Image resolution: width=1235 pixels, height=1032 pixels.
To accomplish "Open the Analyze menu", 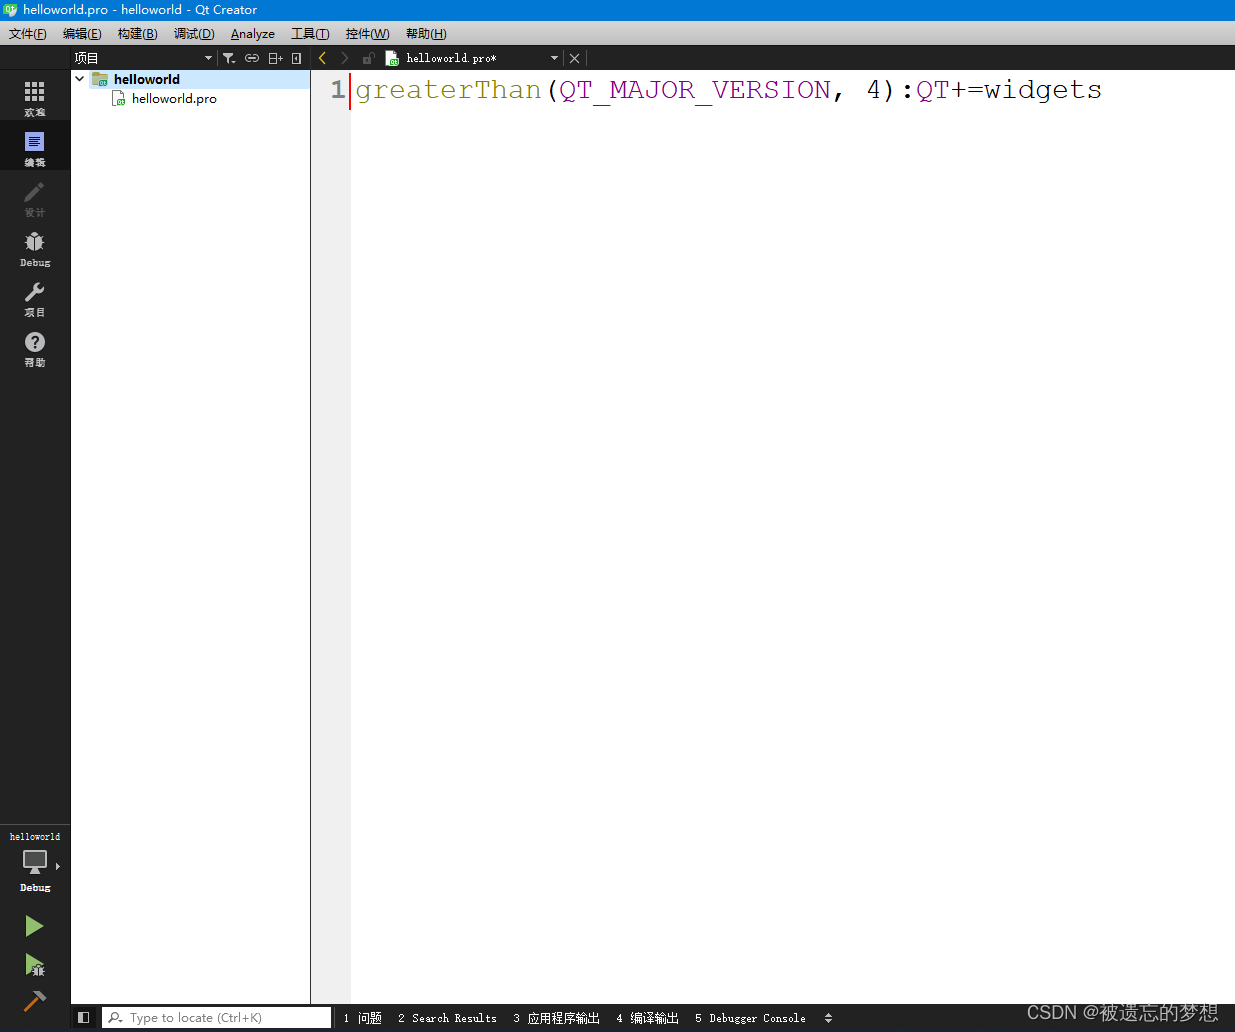I will point(253,34).
